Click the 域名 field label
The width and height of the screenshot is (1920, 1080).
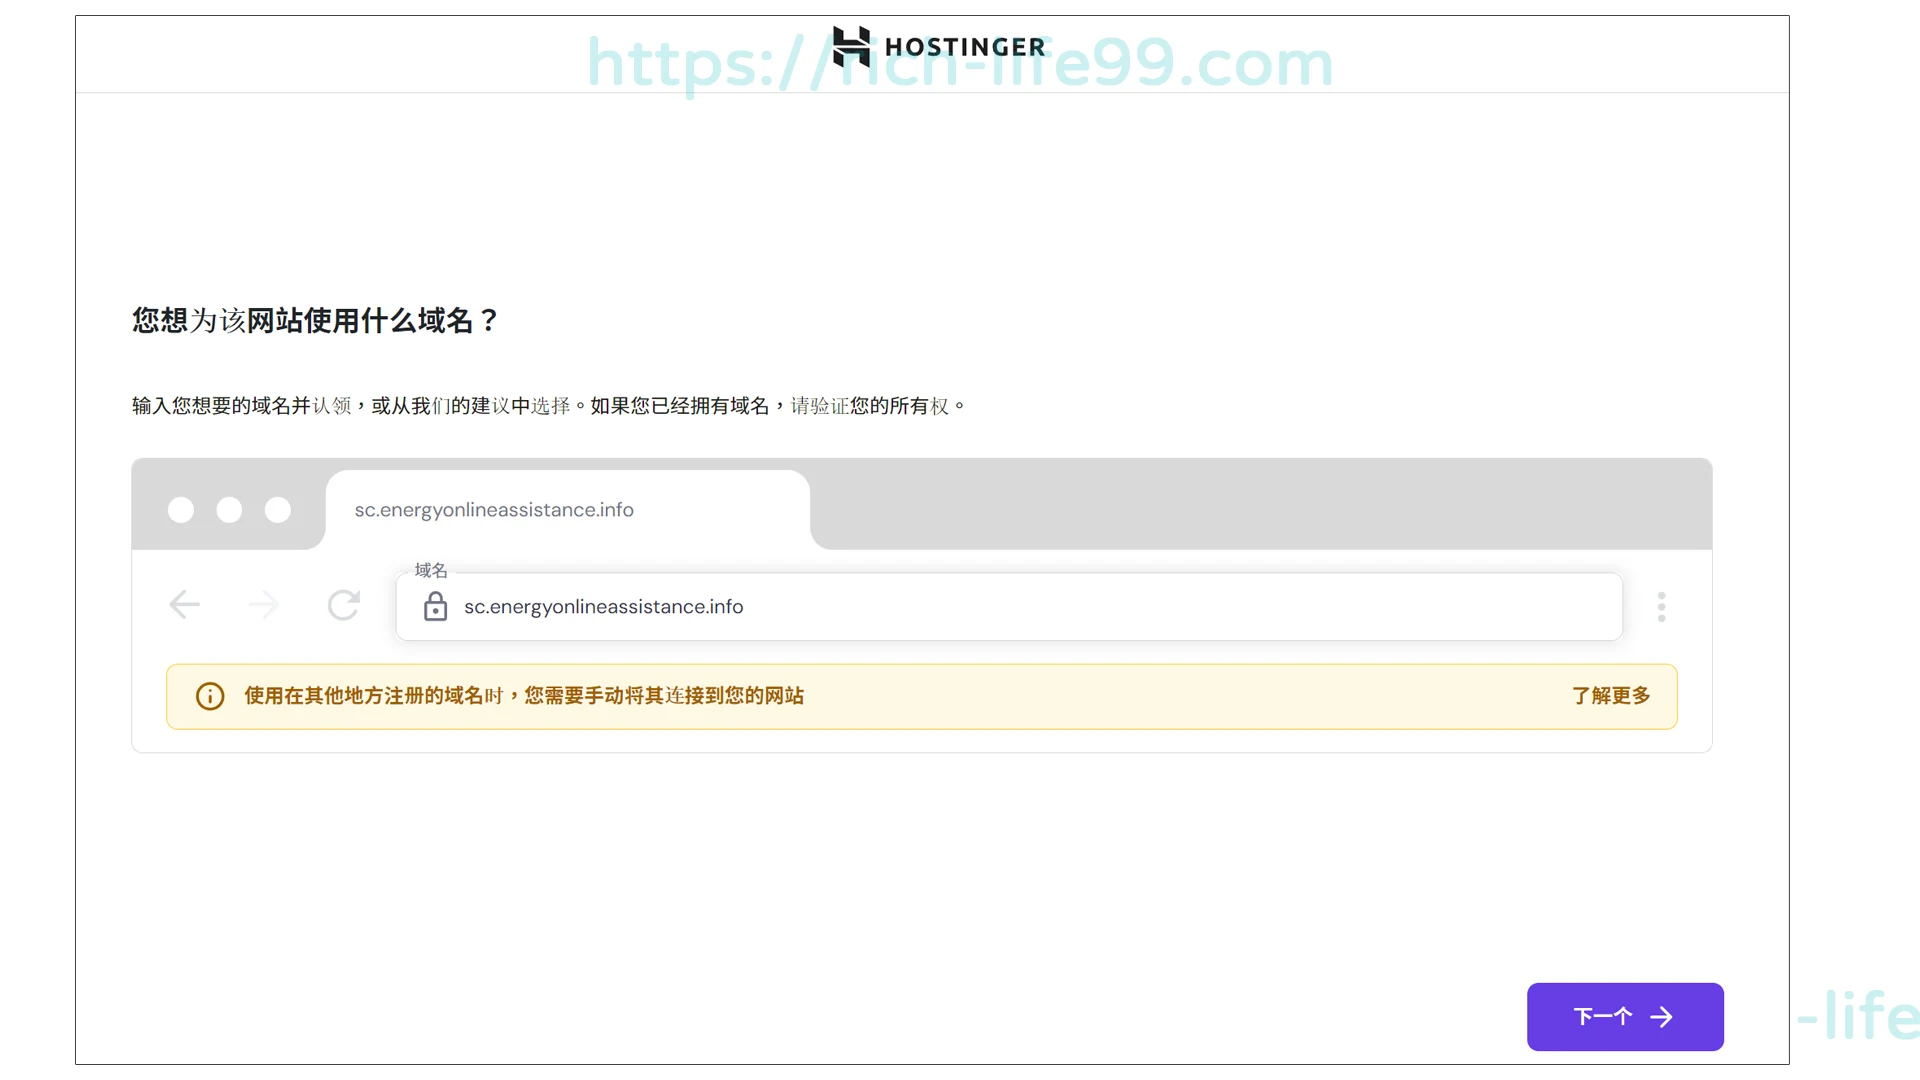[431, 570]
